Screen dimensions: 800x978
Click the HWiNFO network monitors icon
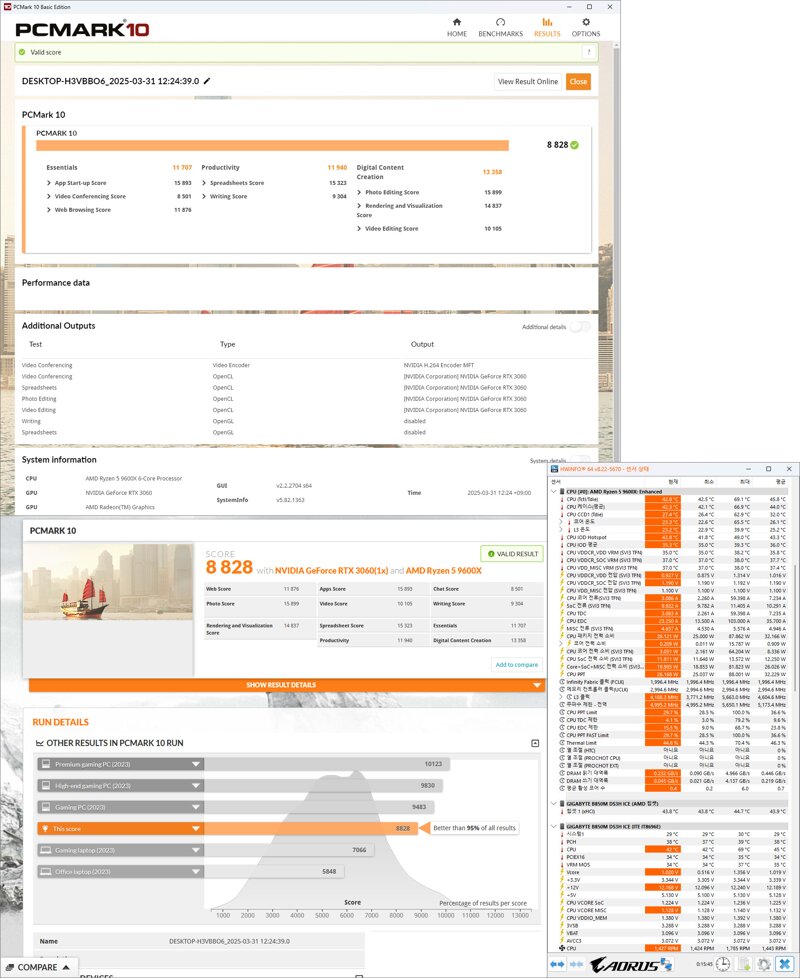tap(666, 965)
